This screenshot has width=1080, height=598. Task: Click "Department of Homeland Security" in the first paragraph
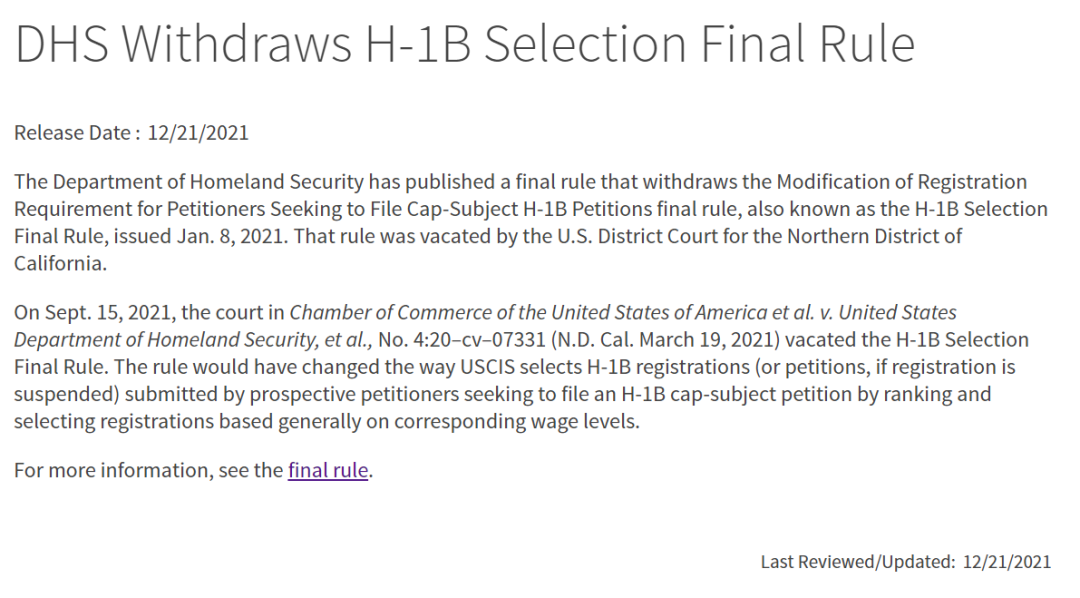[208, 182]
